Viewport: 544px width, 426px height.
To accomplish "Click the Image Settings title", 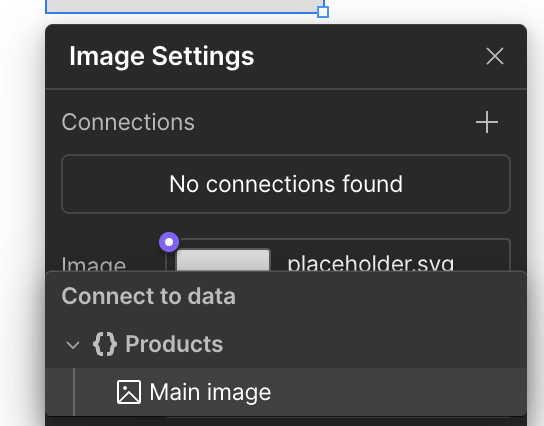I will point(162,56).
